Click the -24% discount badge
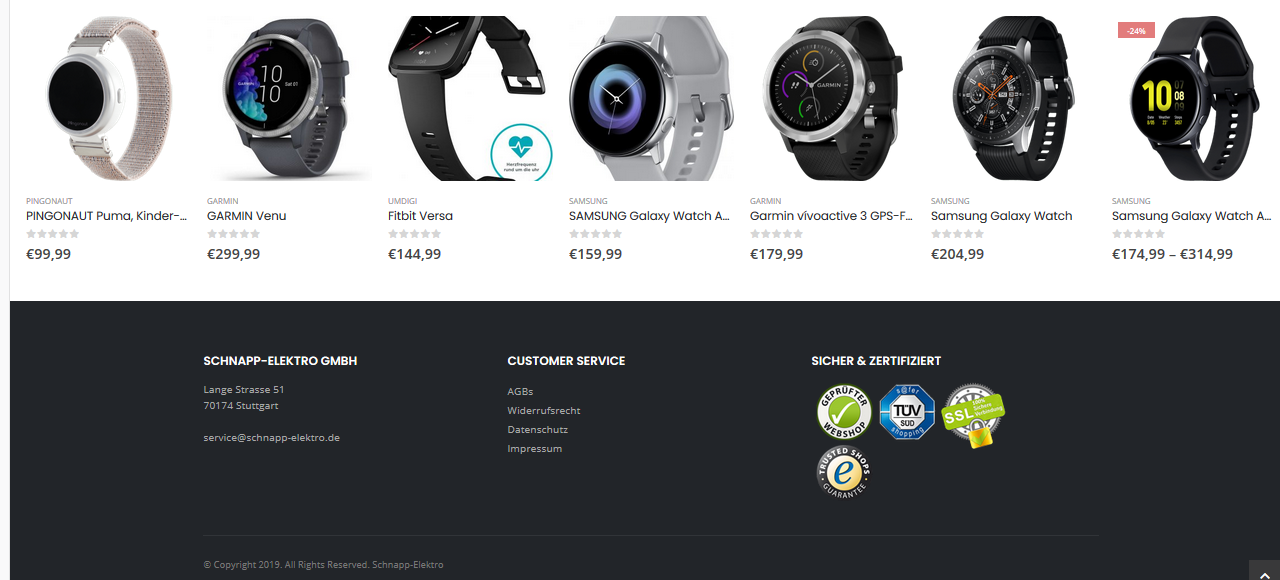The width and height of the screenshot is (1280, 580). [x=1136, y=31]
